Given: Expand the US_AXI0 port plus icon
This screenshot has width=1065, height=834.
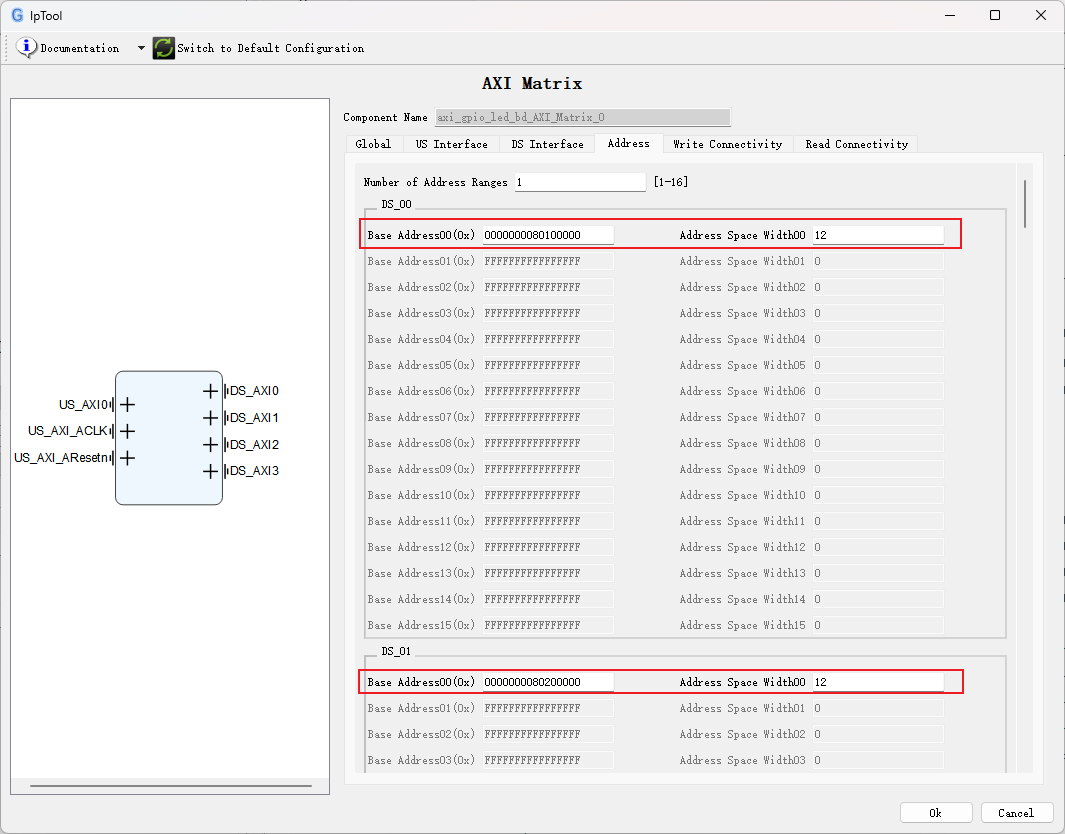Looking at the screenshot, I should coord(128,405).
